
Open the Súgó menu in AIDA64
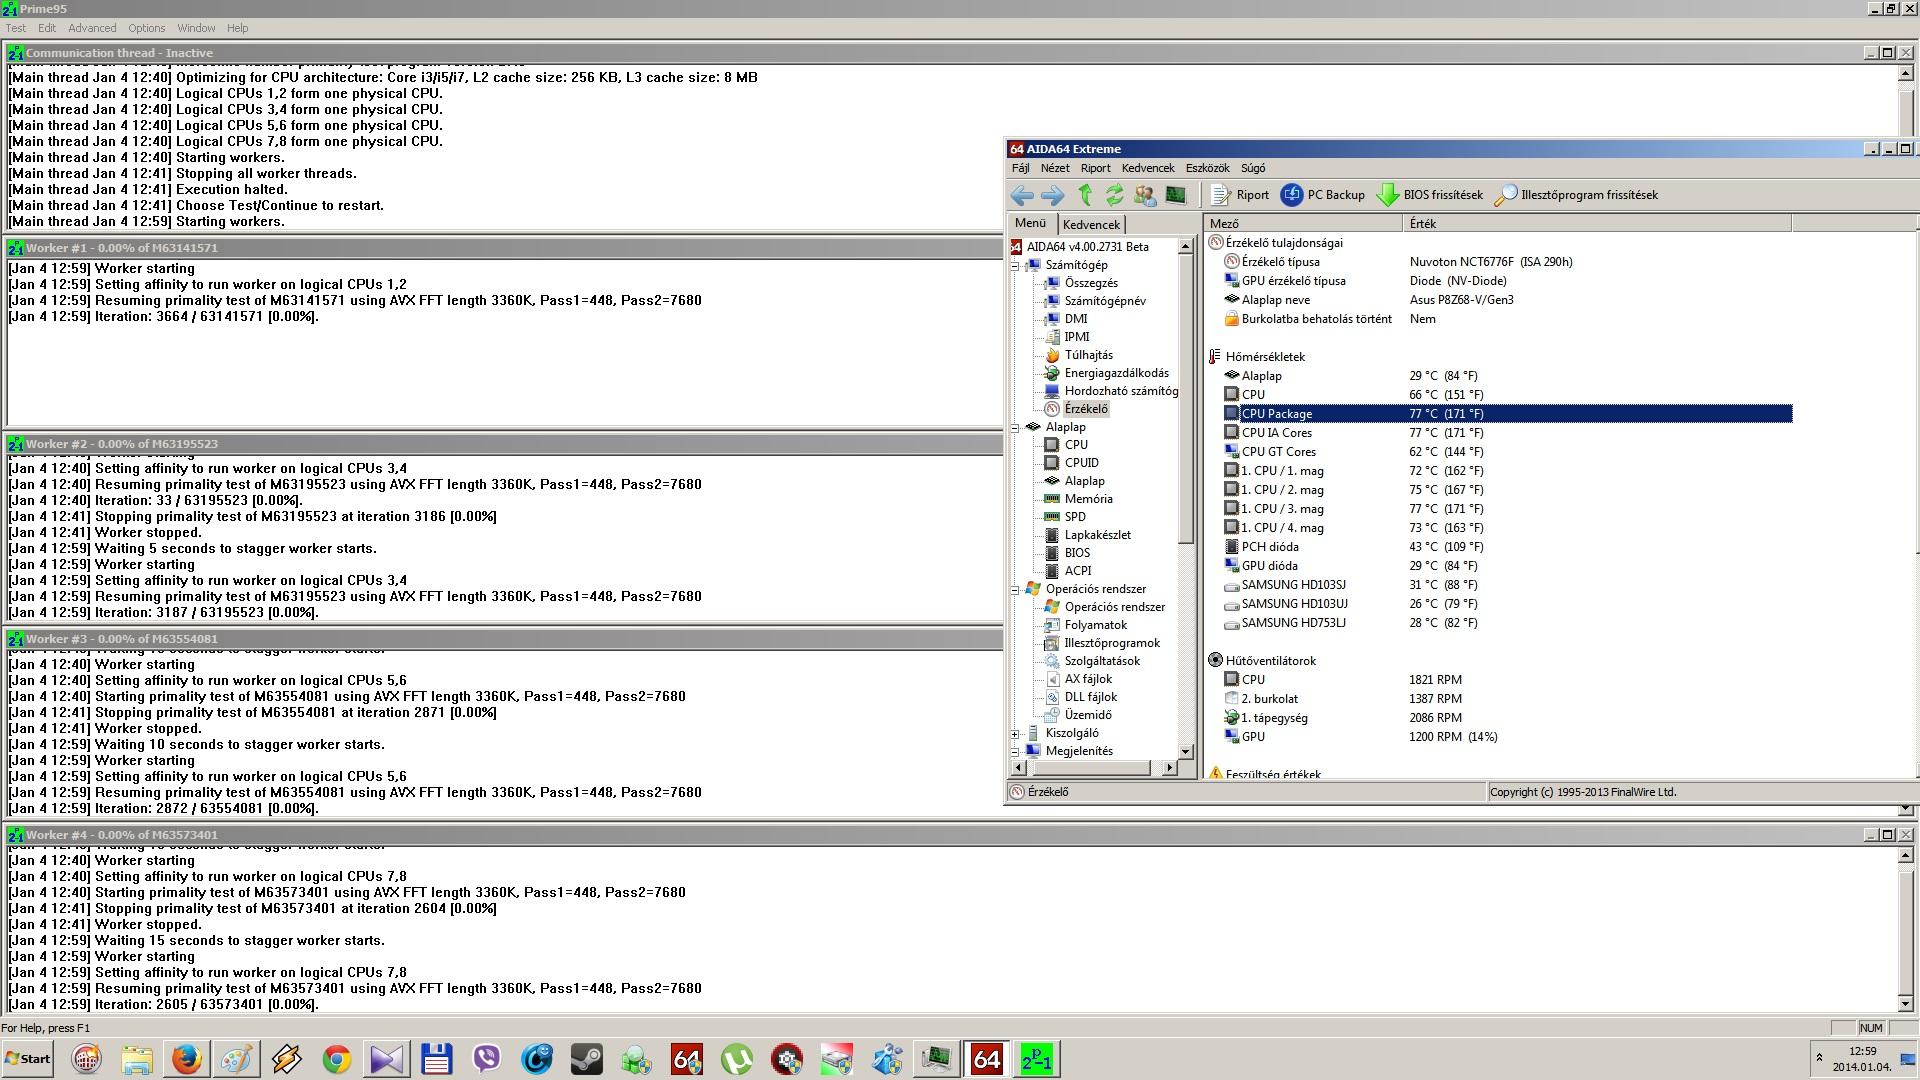tap(1252, 168)
